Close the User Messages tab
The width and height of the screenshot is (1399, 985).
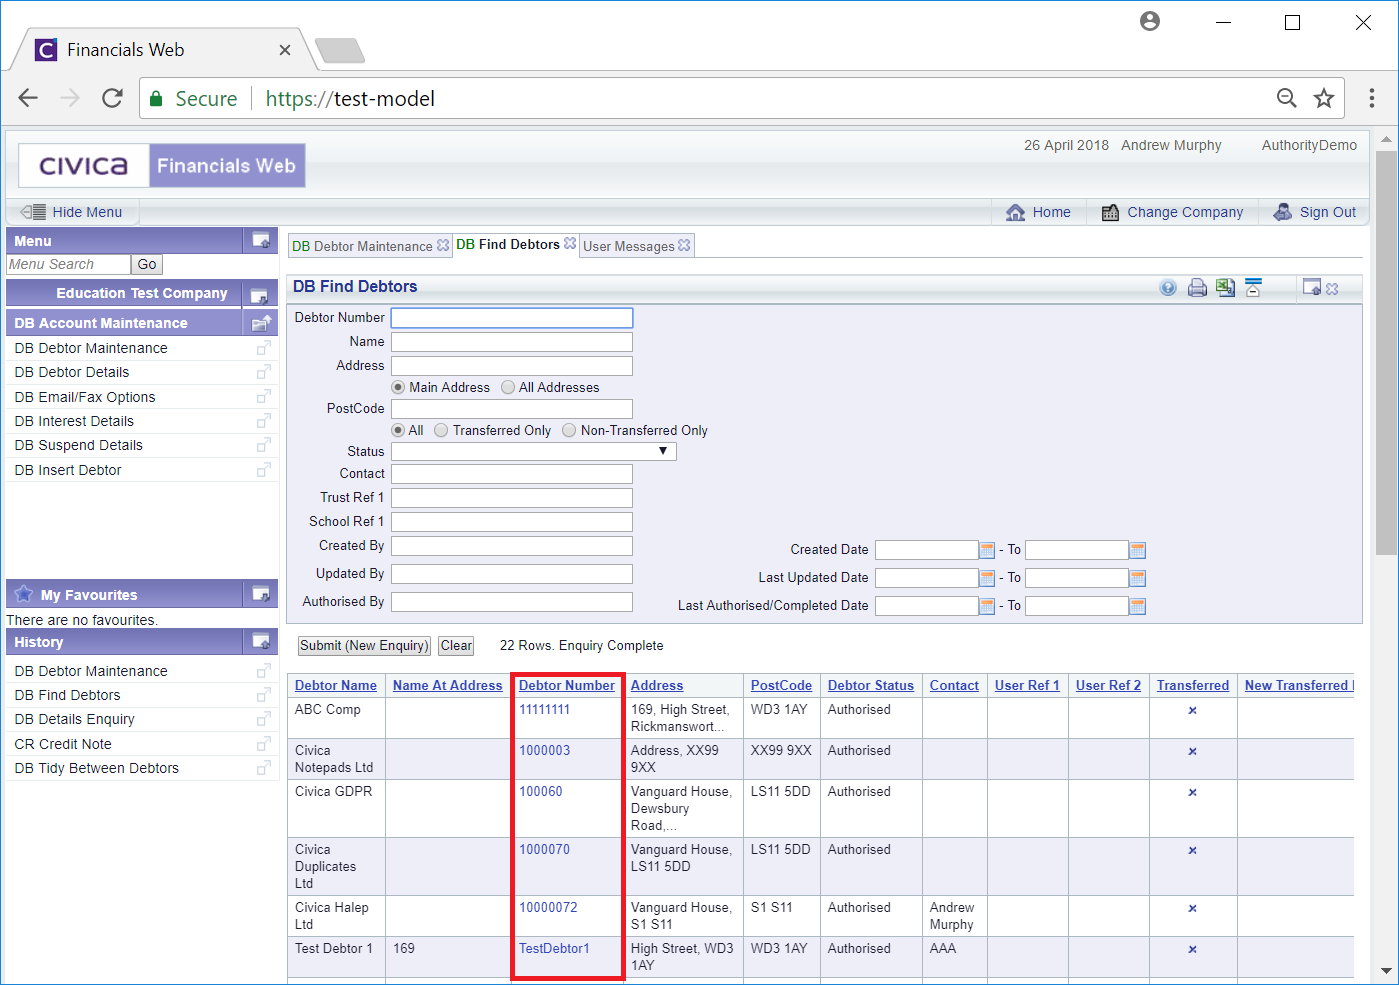(684, 245)
